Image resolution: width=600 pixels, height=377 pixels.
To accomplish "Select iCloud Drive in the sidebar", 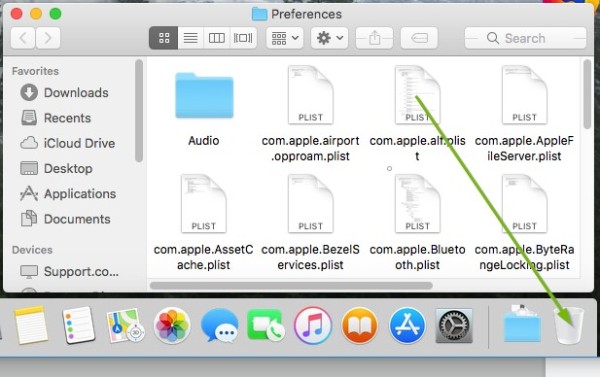I will 67,143.
